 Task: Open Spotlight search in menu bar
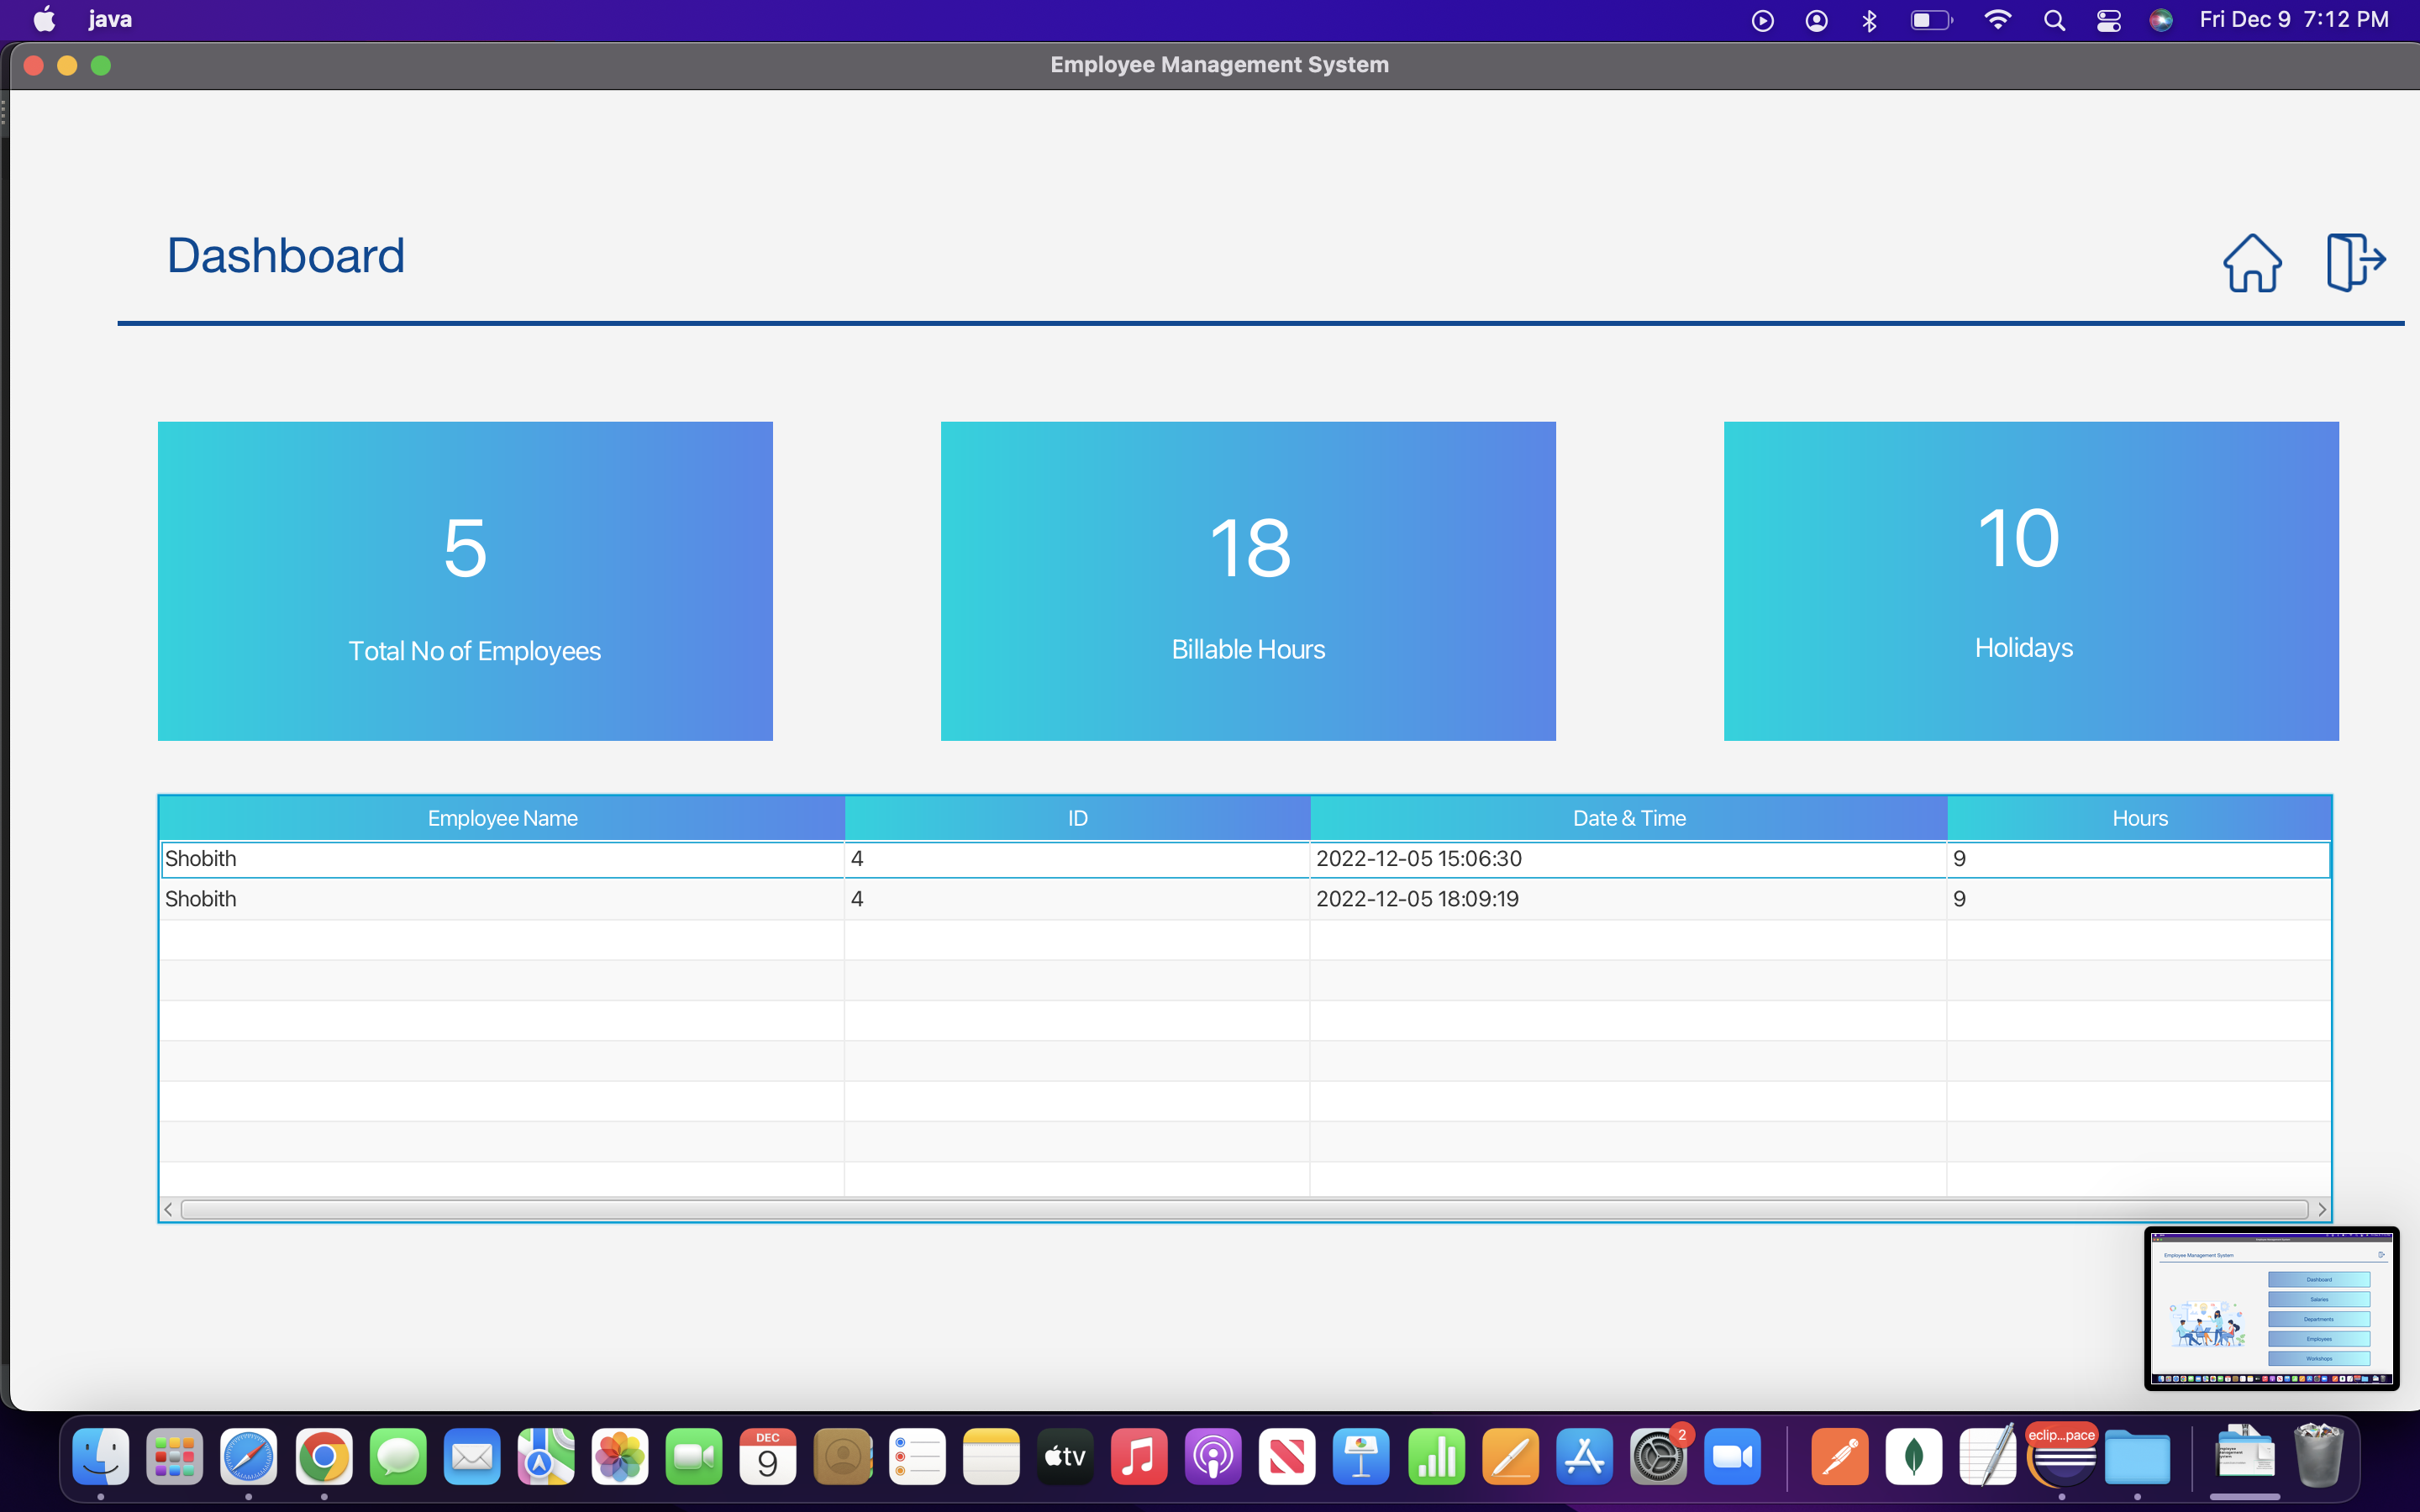pyautogui.click(x=2054, y=20)
